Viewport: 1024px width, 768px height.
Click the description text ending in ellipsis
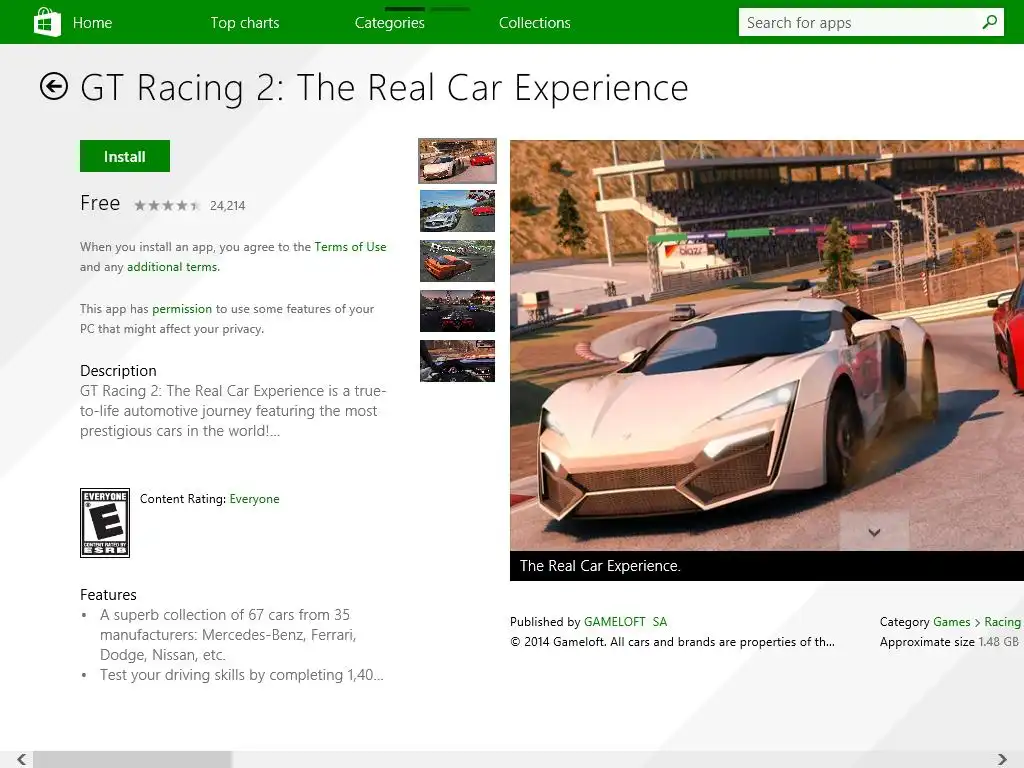[x=233, y=411]
